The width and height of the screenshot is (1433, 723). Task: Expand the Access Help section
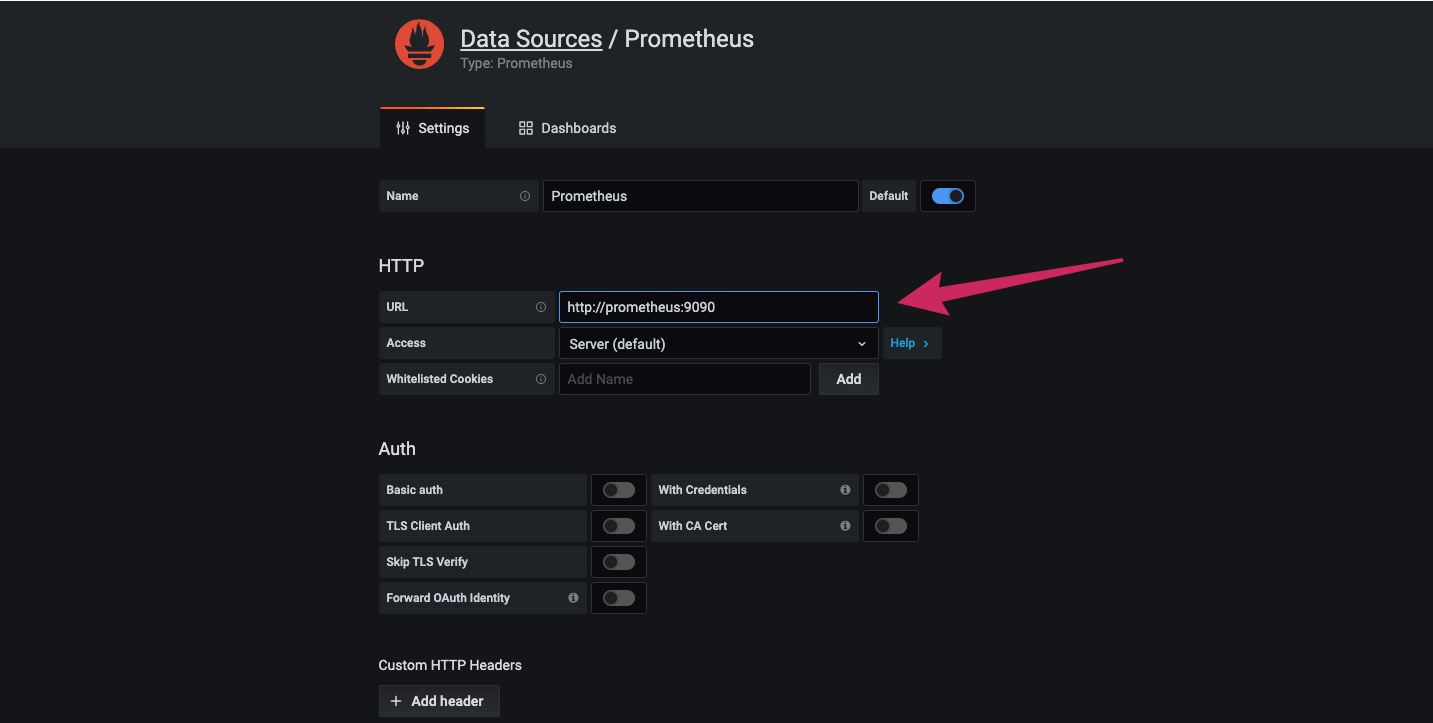coord(911,343)
